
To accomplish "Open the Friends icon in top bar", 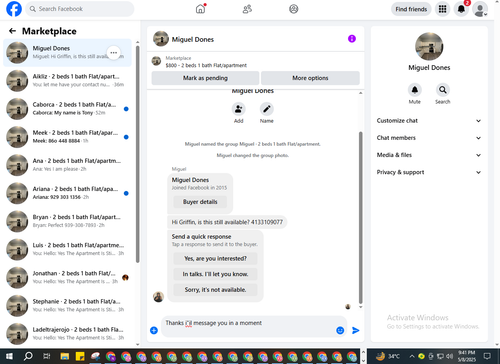I will pyautogui.click(x=247, y=9).
